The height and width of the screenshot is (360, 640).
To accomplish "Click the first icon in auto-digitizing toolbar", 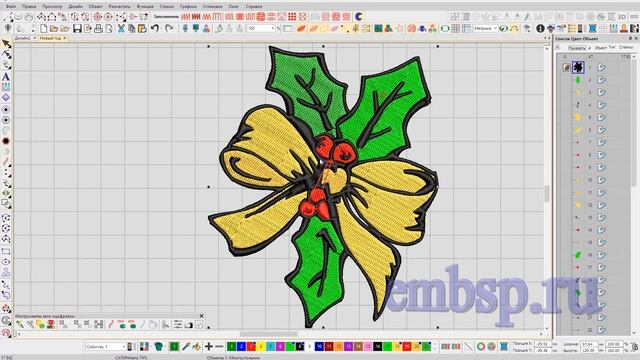I will (20, 324).
